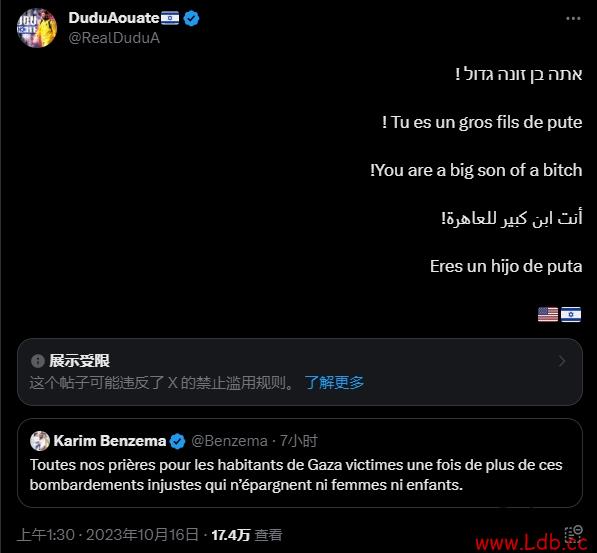Click the post timestamp 上午1:30 · 2023年10月16日

click(x=108, y=535)
